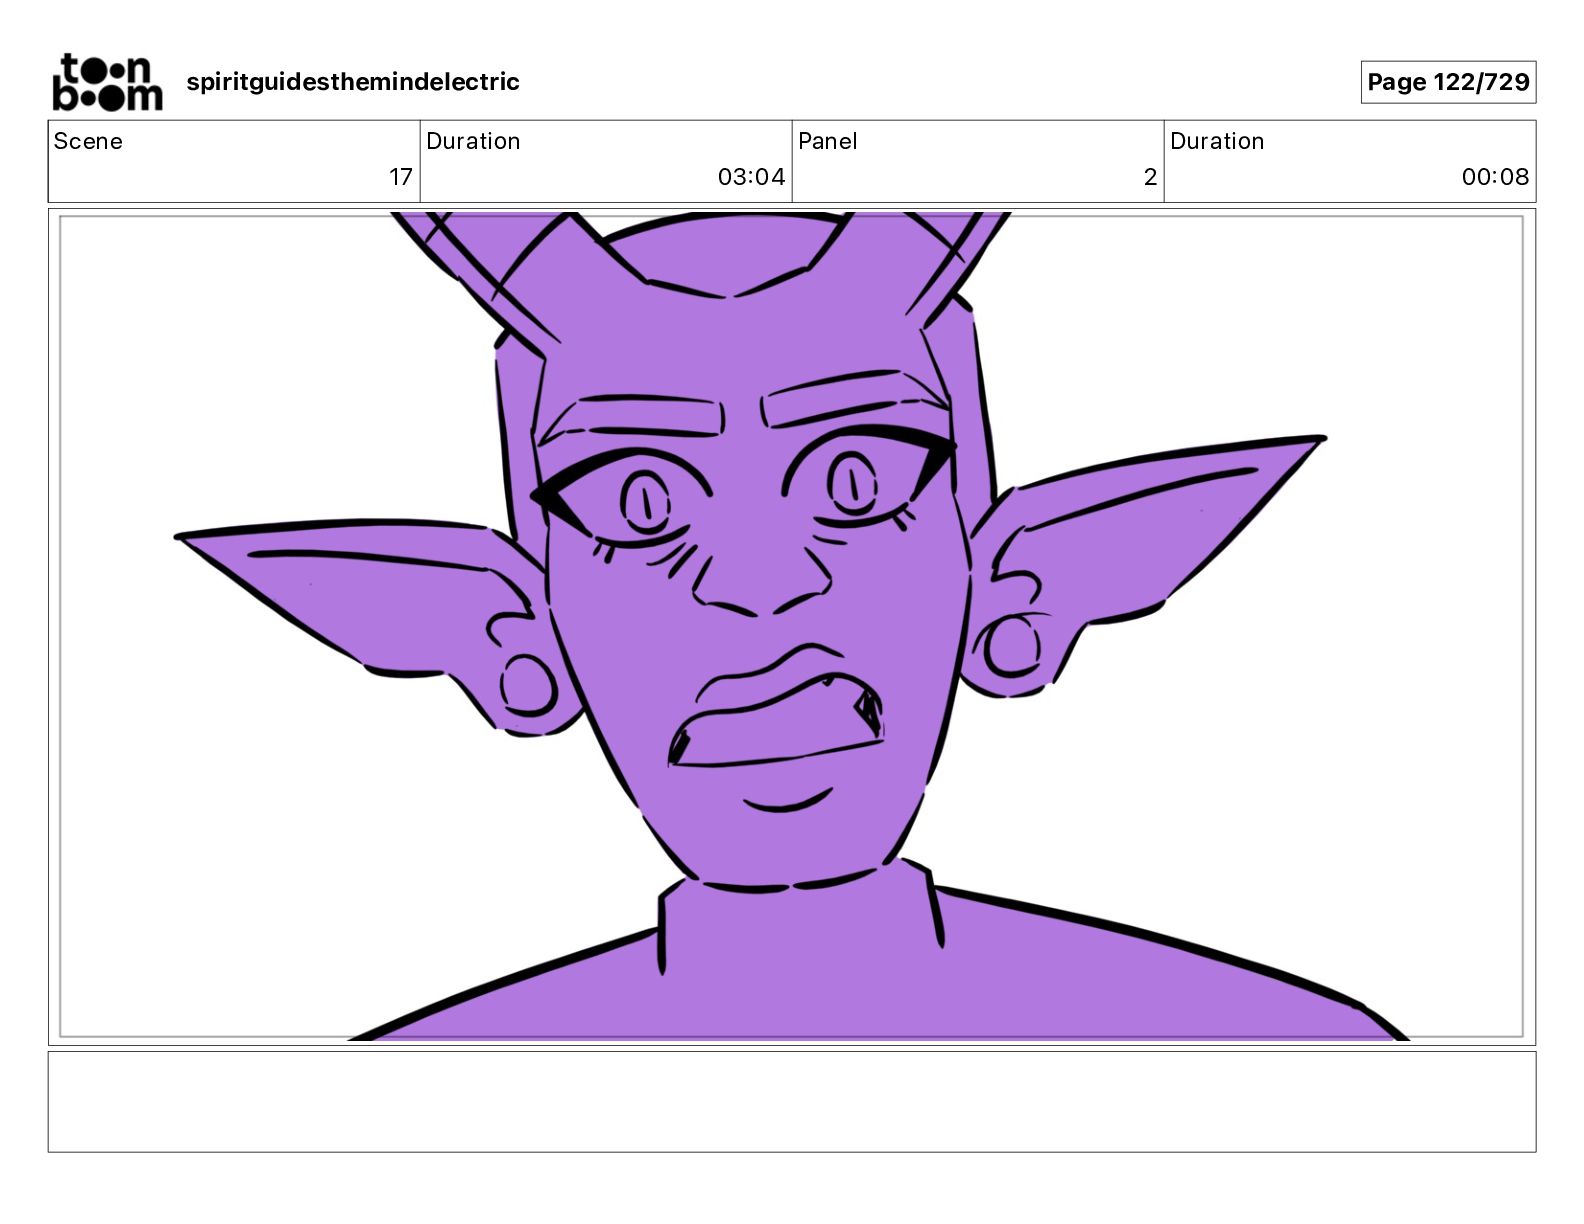Viewport: 1584px width, 1224px height.
Task: Click the Panel label
Action: (828, 141)
